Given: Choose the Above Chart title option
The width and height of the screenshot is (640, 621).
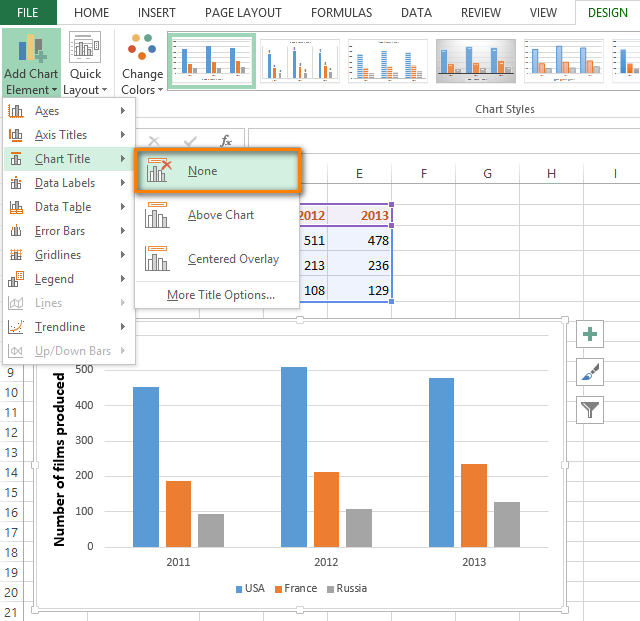Looking at the screenshot, I should [x=220, y=215].
